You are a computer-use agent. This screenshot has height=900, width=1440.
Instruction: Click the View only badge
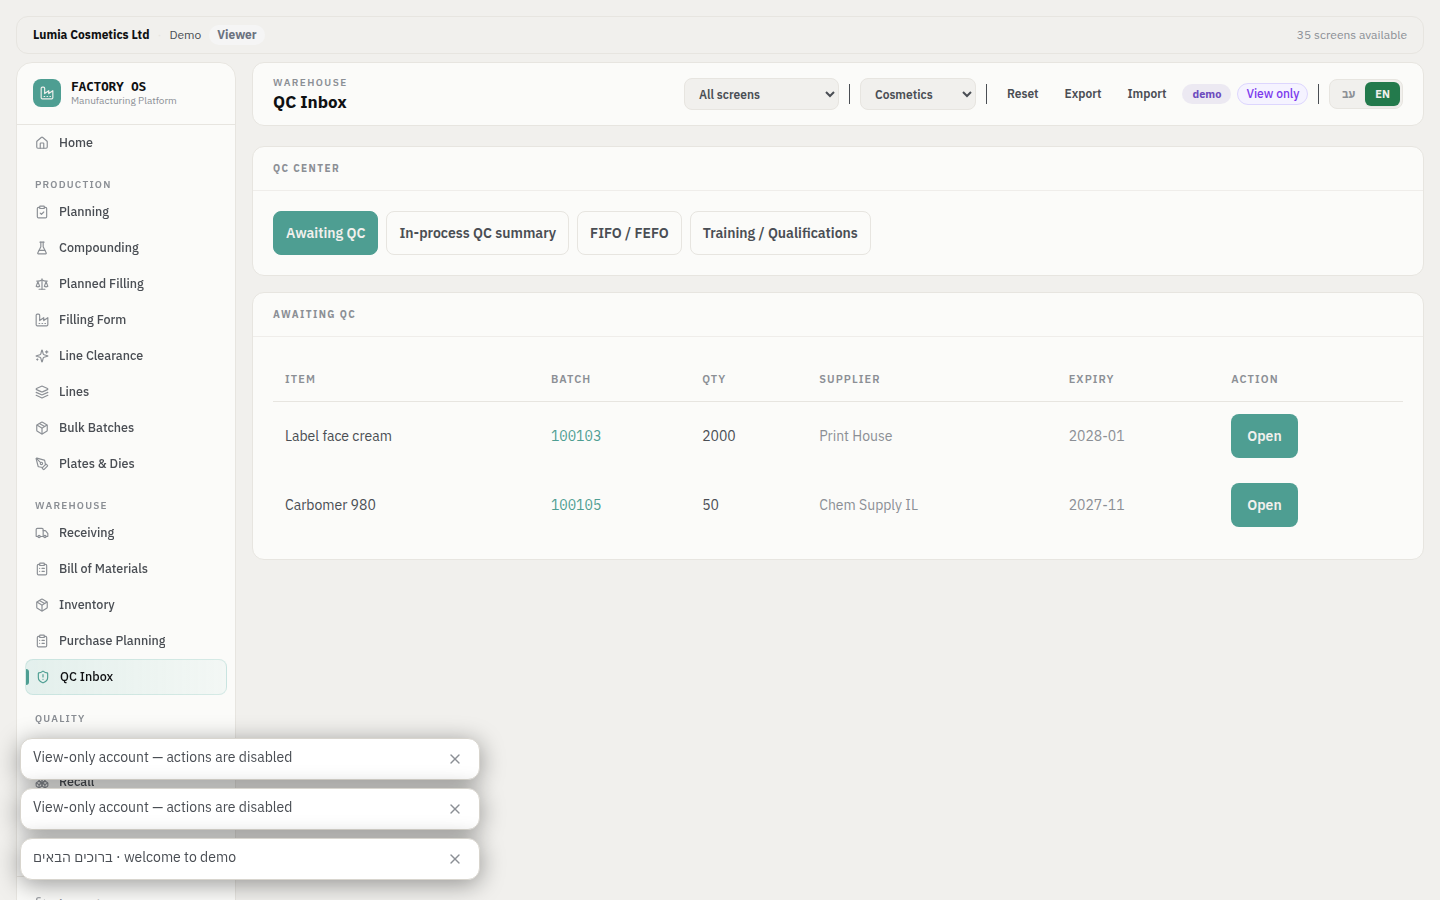(1273, 94)
